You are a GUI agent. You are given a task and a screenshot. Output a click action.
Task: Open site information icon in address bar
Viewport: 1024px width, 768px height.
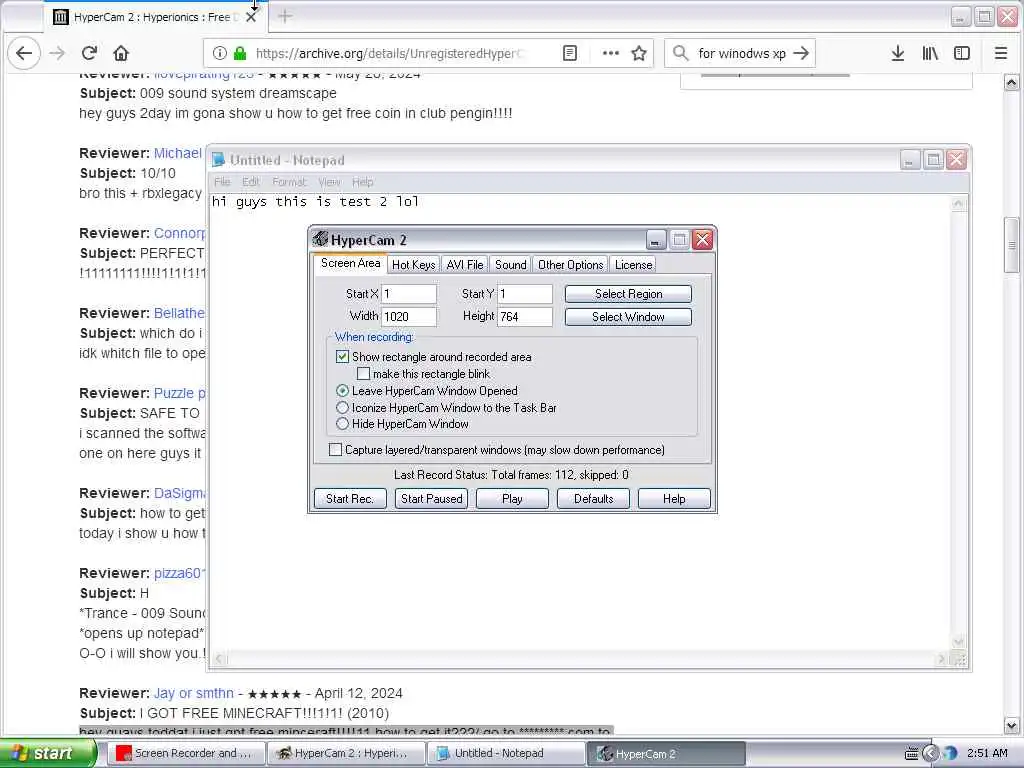coord(220,53)
